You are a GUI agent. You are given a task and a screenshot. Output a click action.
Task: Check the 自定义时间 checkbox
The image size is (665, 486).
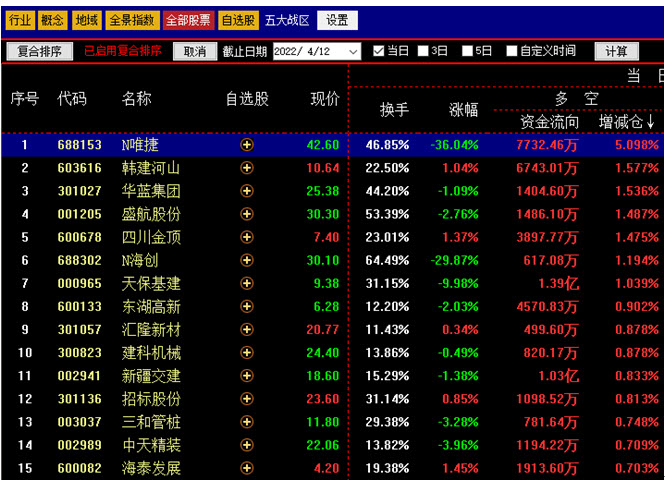[x=512, y=51]
